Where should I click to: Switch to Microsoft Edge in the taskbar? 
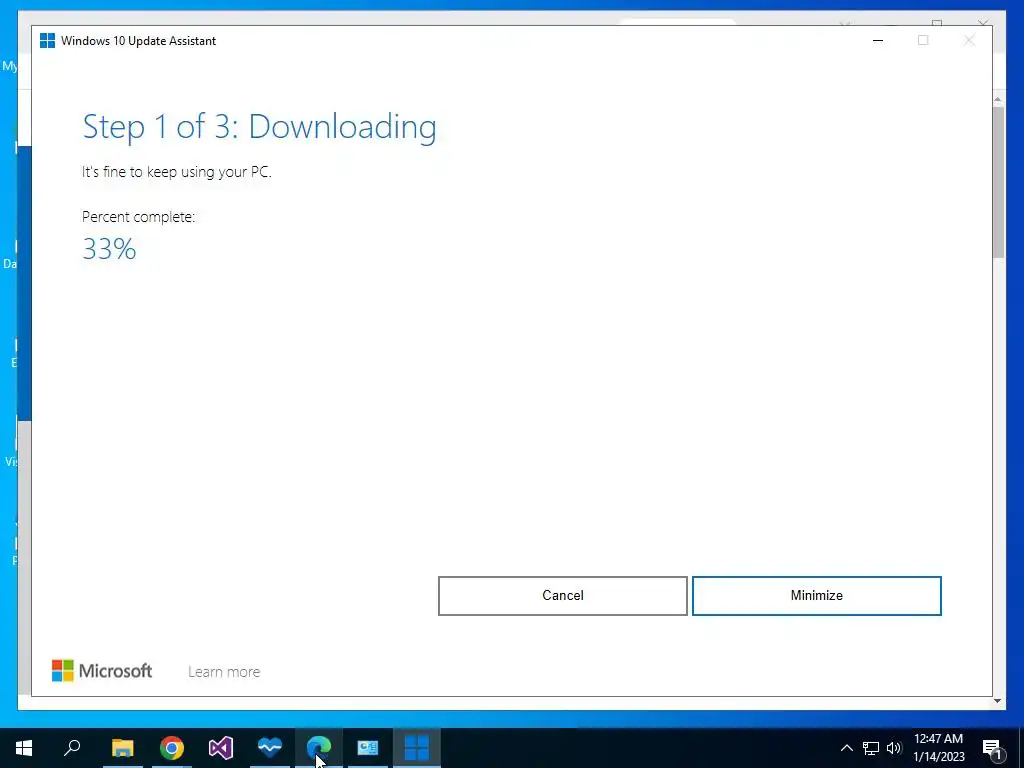tap(319, 748)
